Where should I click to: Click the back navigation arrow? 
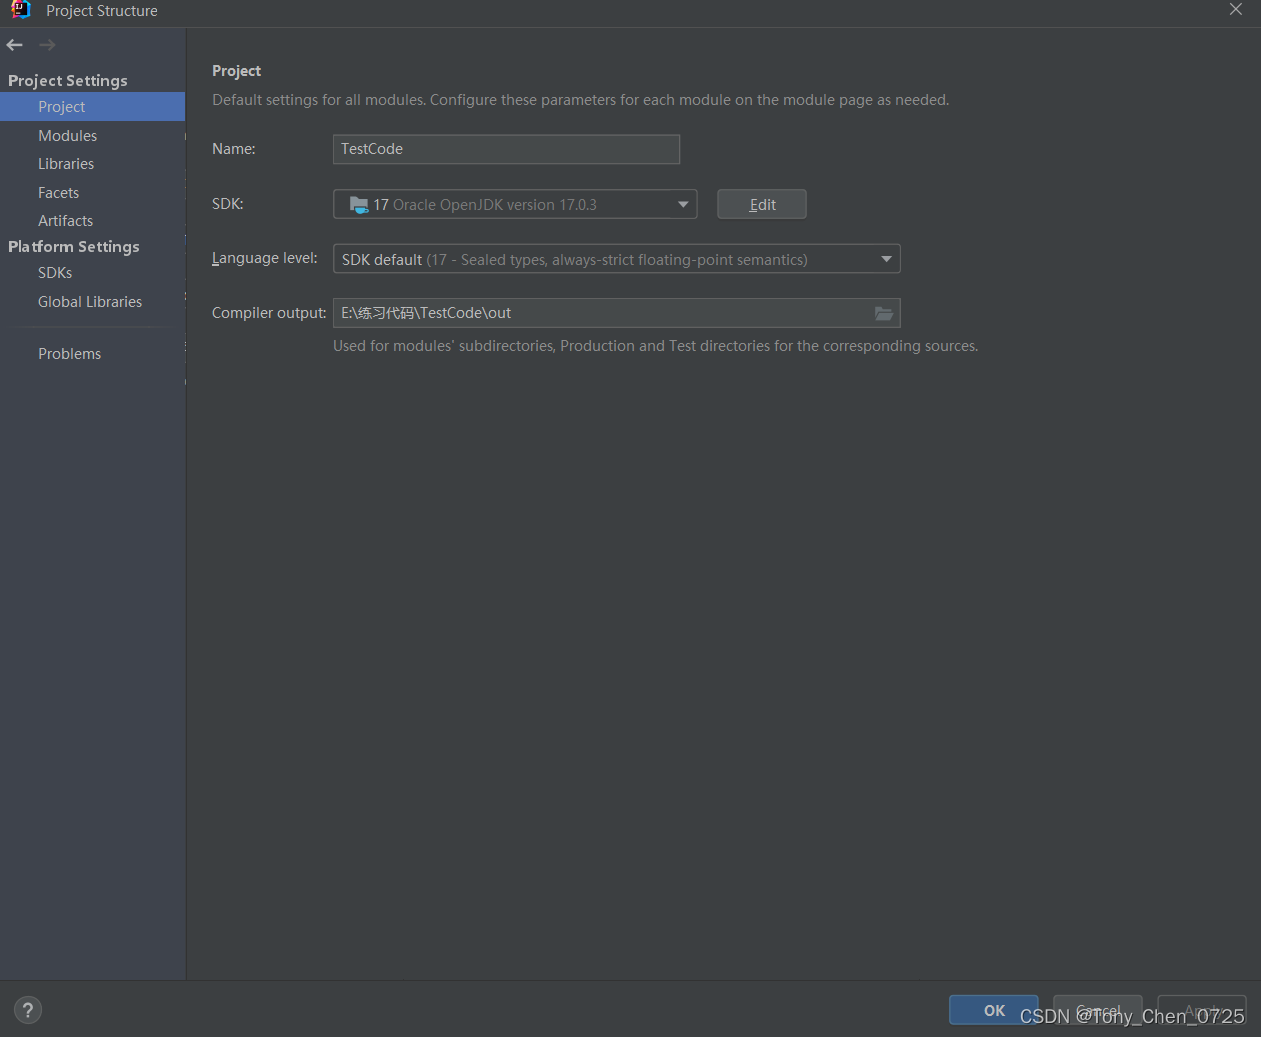(x=14, y=45)
